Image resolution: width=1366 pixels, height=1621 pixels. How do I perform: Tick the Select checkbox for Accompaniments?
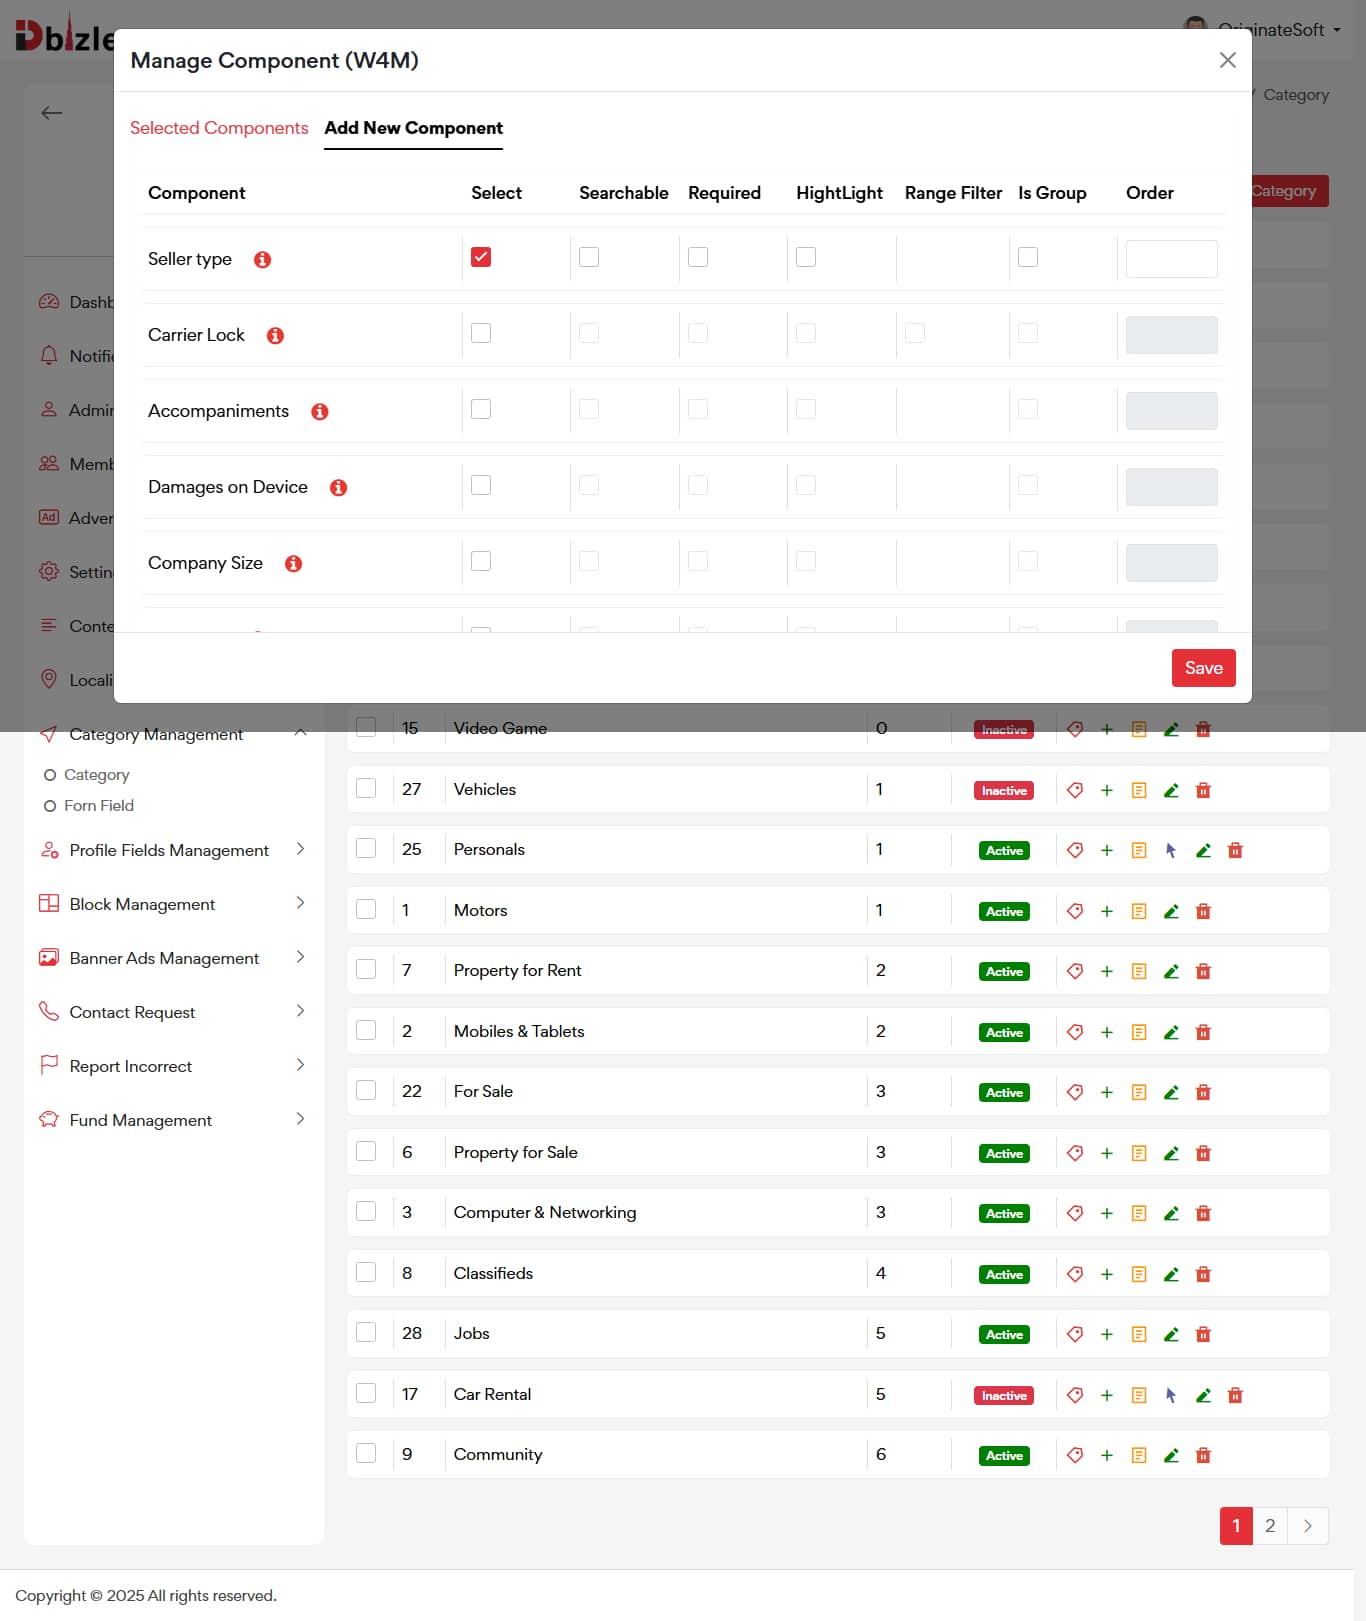coord(481,409)
